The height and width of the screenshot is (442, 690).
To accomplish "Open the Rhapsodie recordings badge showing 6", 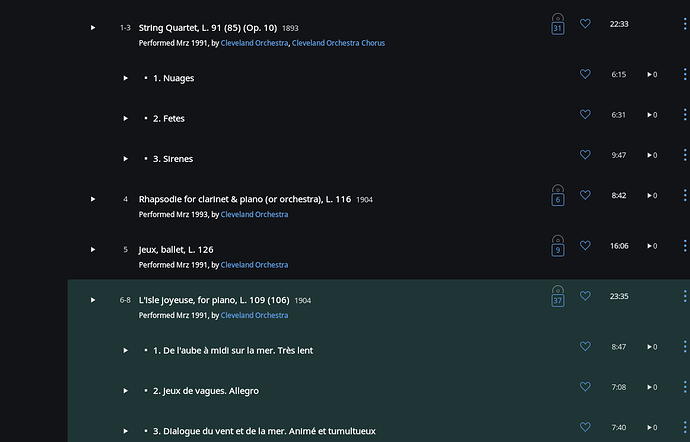I will [x=558, y=195].
